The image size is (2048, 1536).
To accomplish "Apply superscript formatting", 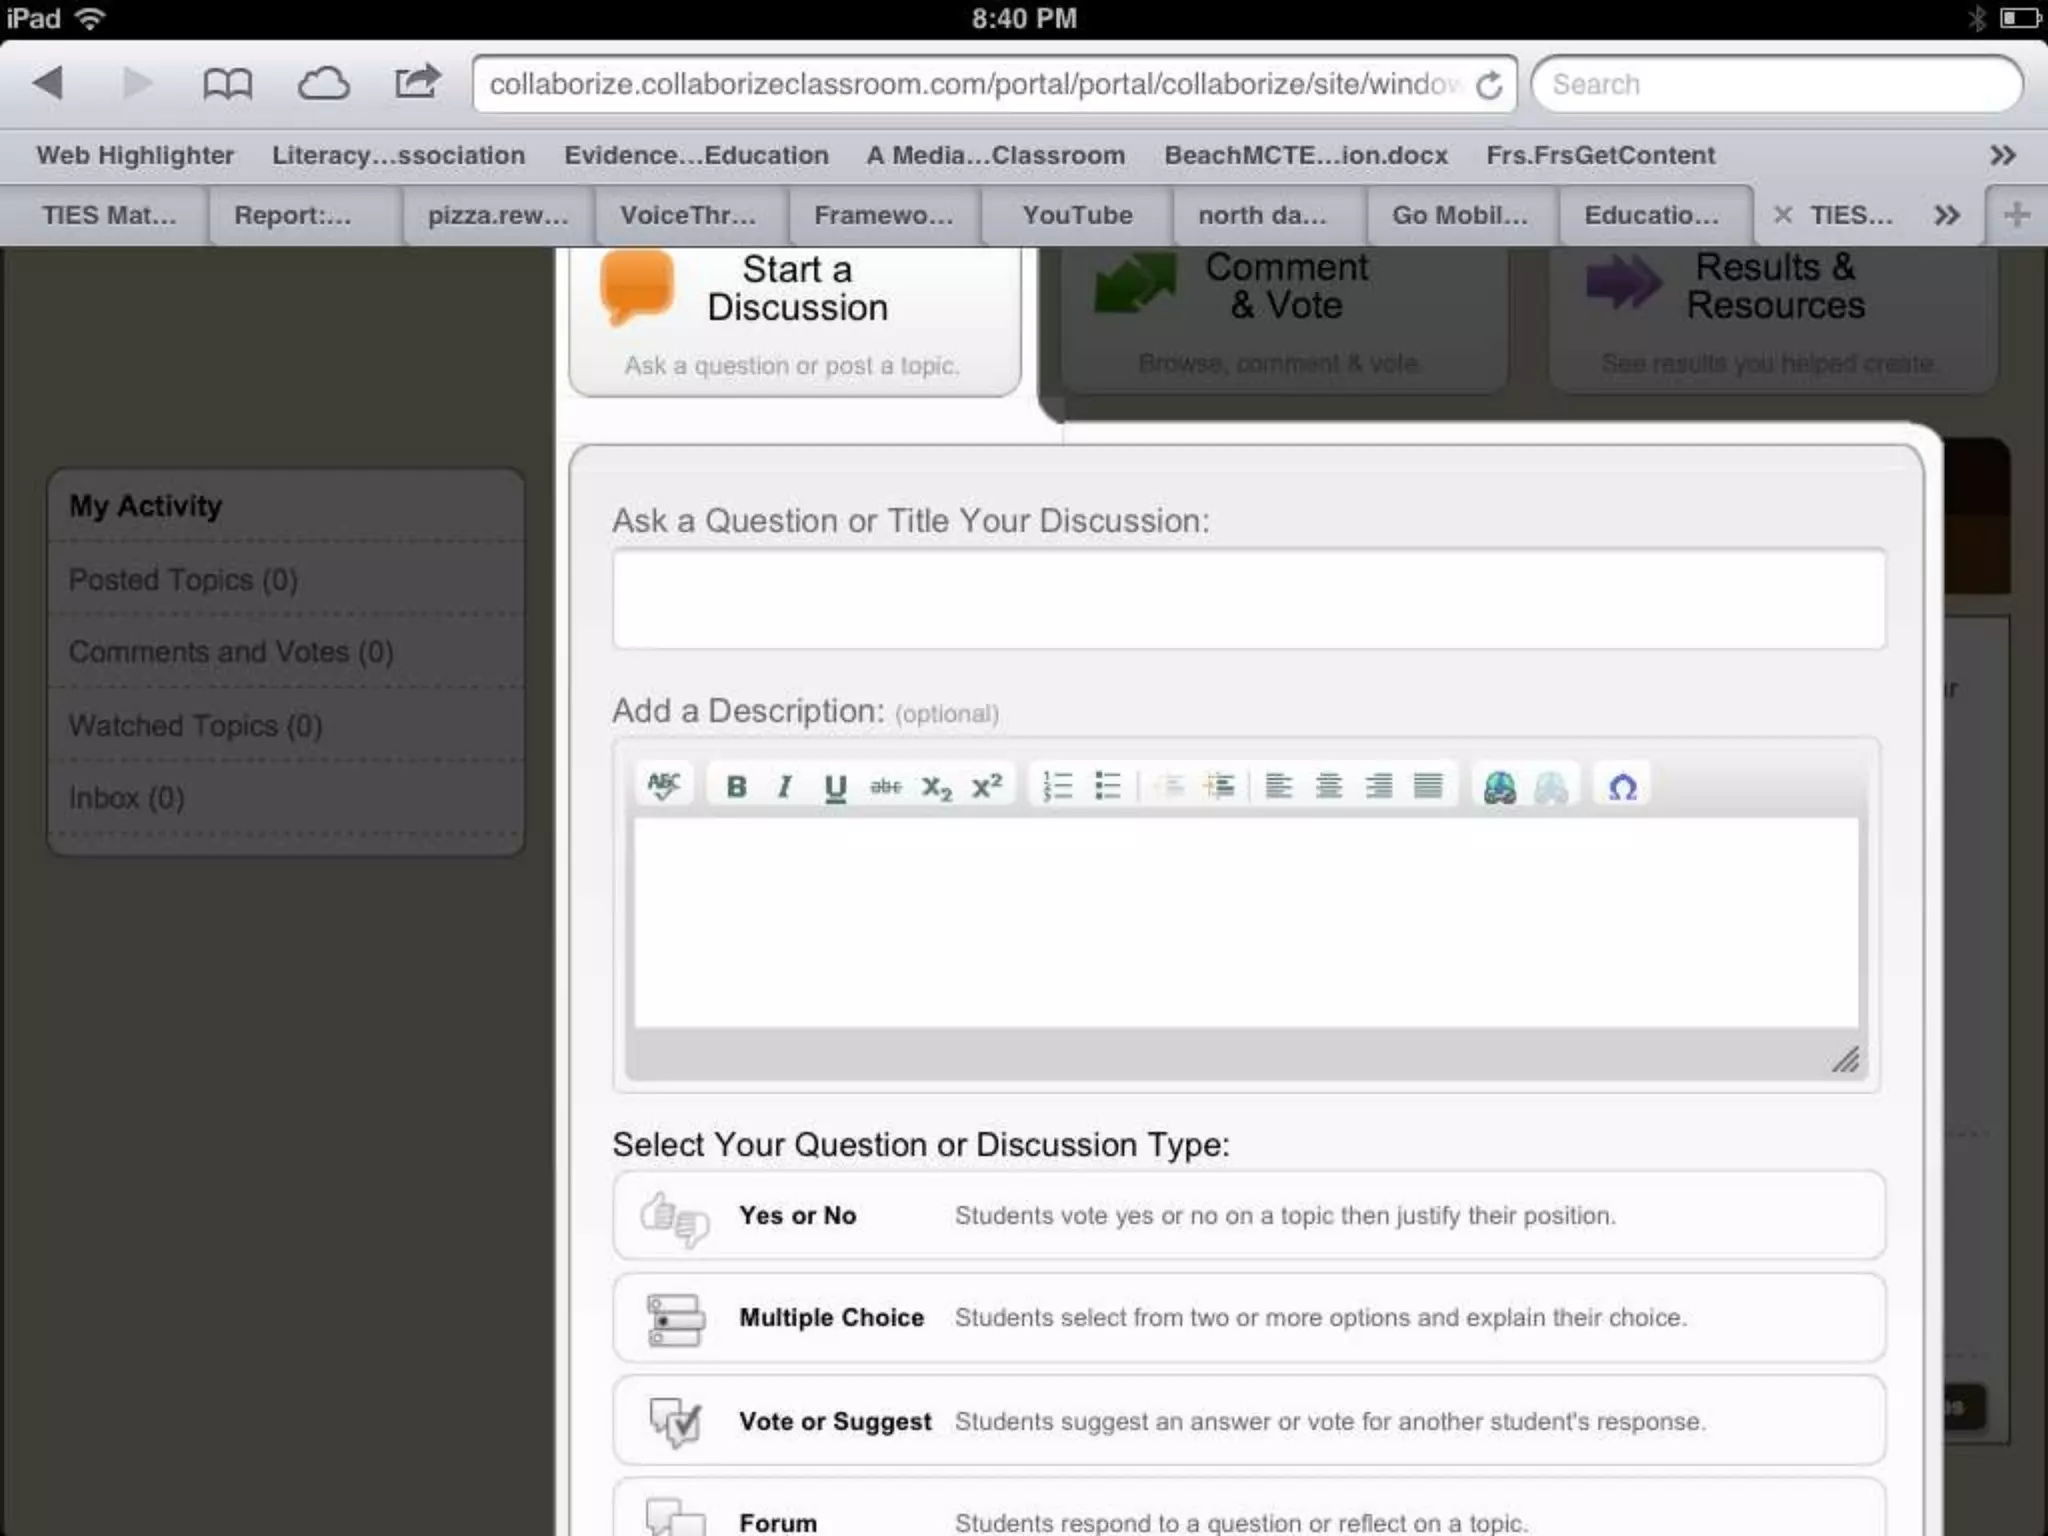I will (x=987, y=787).
